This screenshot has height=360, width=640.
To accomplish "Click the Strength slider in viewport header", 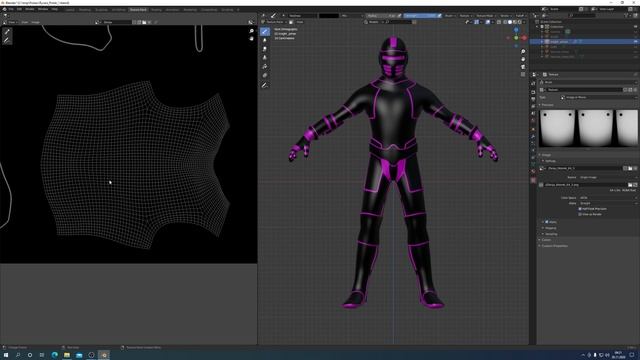I will click(420, 16).
